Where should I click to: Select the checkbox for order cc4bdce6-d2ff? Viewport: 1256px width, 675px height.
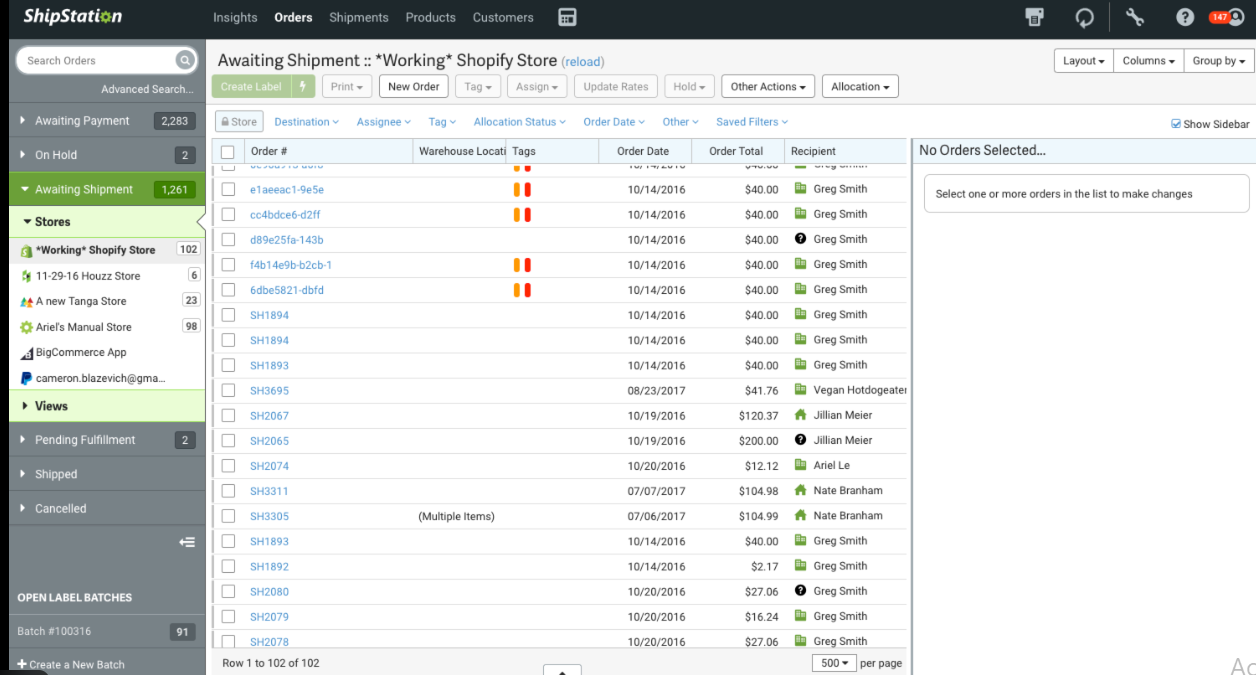point(228,215)
